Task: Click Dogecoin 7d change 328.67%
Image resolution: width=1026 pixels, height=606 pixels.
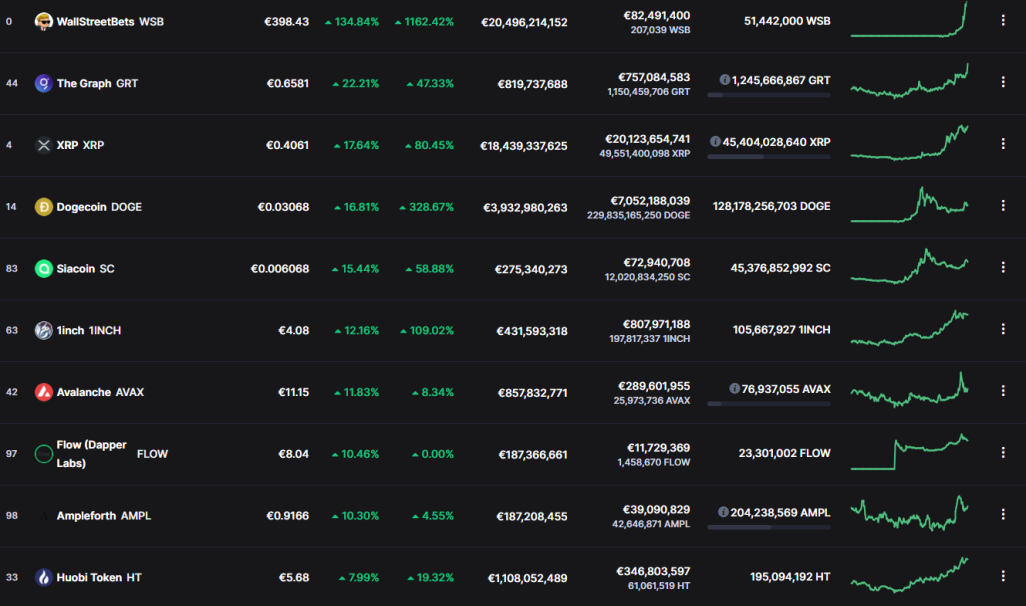Action: tap(426, 207)
